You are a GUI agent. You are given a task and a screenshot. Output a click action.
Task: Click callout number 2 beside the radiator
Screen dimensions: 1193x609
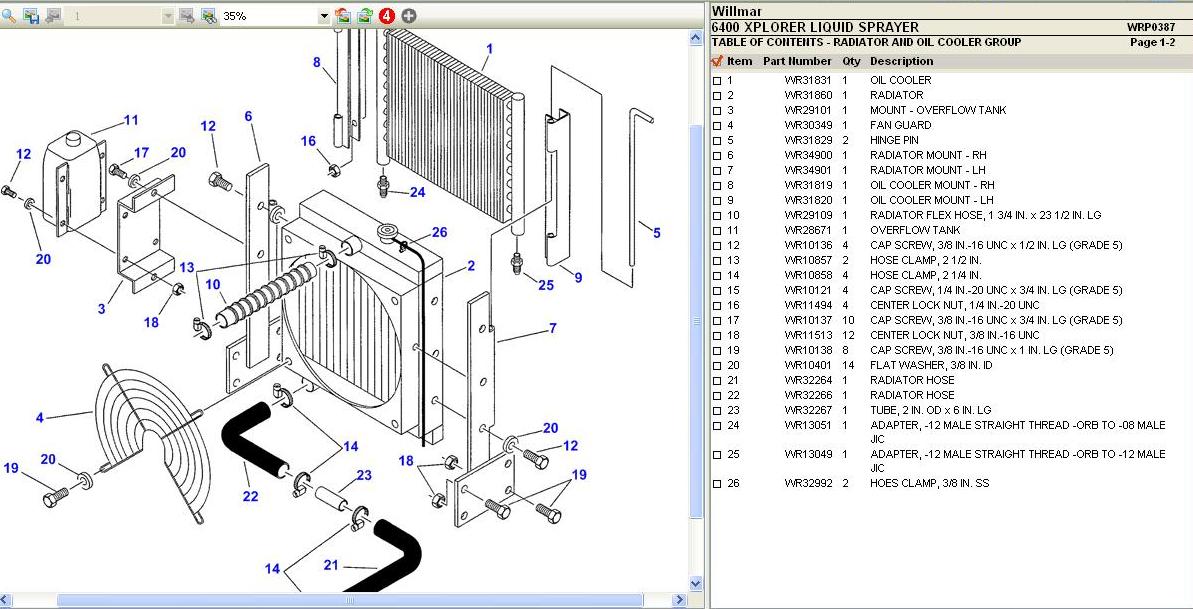click(471, 265)
